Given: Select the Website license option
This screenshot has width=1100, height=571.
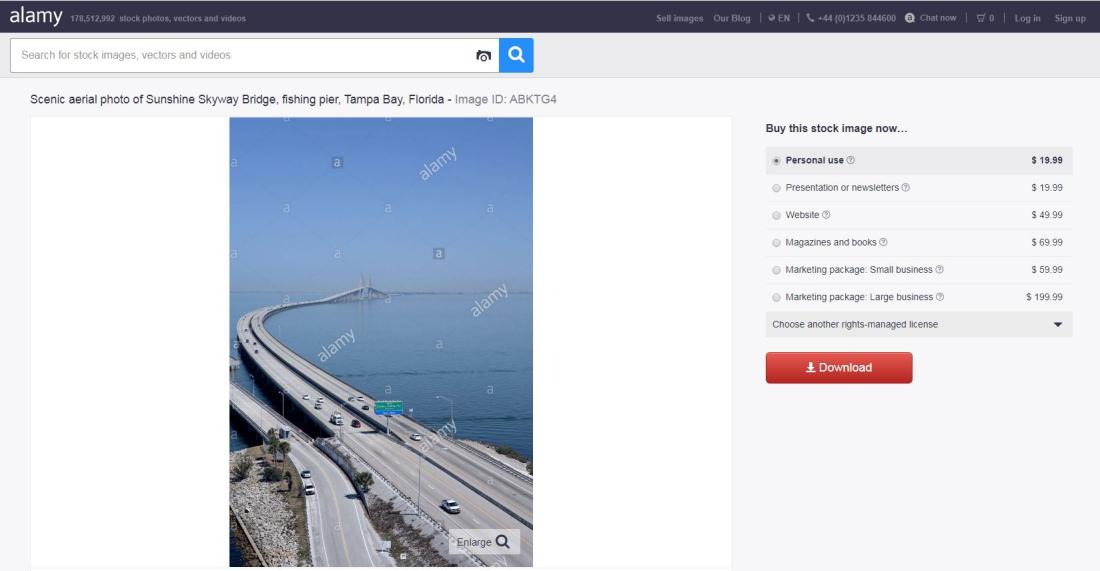Looking at the screenshot, I should [776, 215].
